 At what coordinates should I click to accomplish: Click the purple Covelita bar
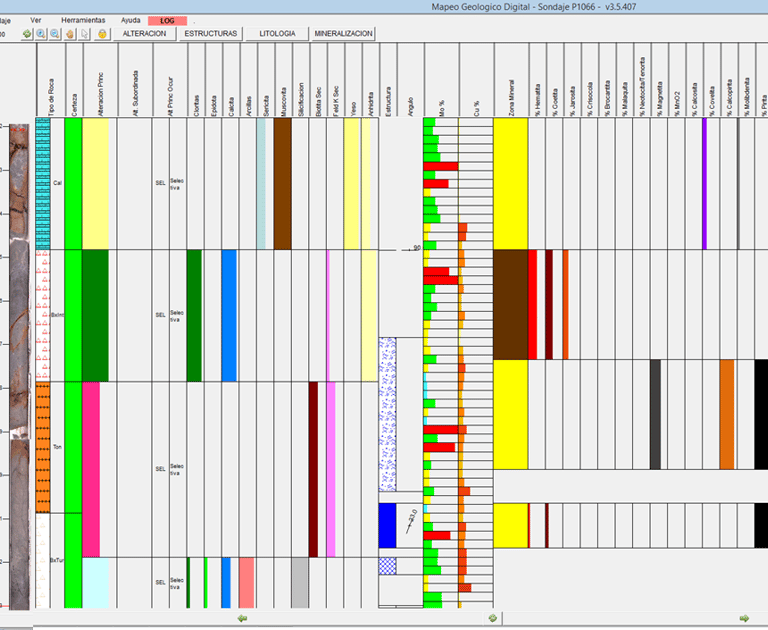[704, 184]
